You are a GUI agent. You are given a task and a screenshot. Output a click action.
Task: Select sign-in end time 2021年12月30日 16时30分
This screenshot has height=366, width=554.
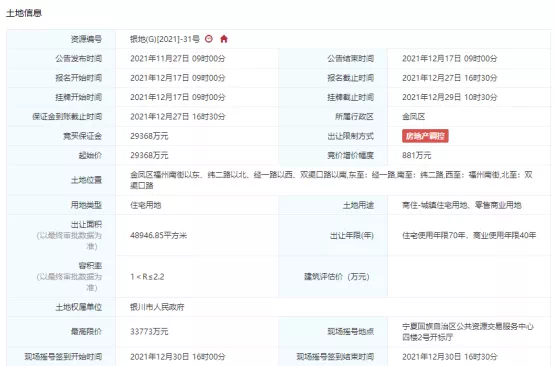tap(449, 356)
